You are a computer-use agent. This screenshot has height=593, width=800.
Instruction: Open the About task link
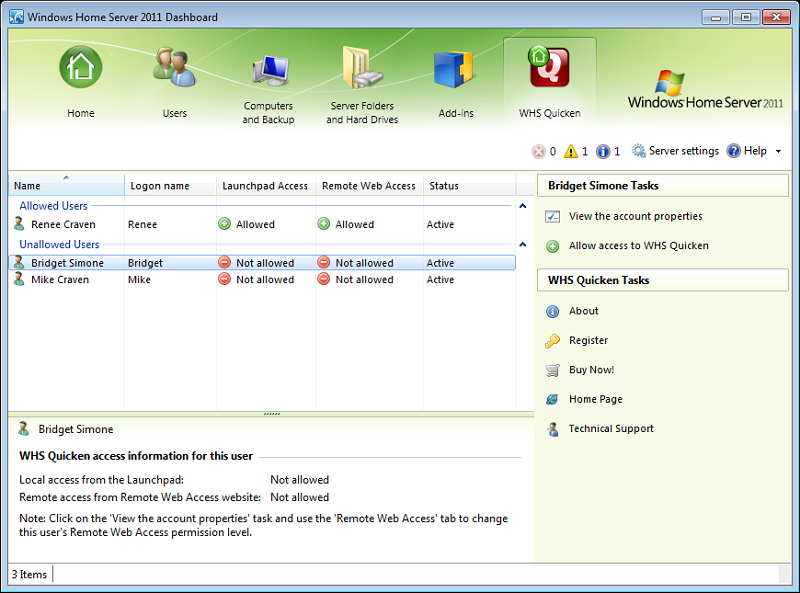584,311
